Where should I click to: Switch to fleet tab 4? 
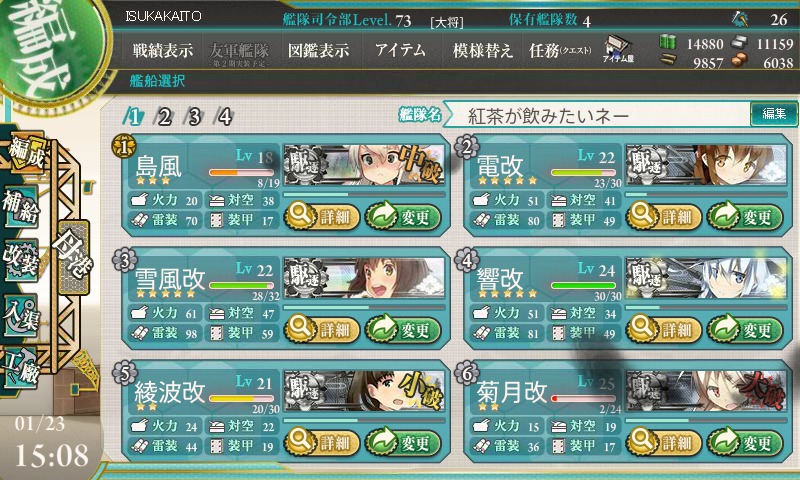click(x=224, y=117)
